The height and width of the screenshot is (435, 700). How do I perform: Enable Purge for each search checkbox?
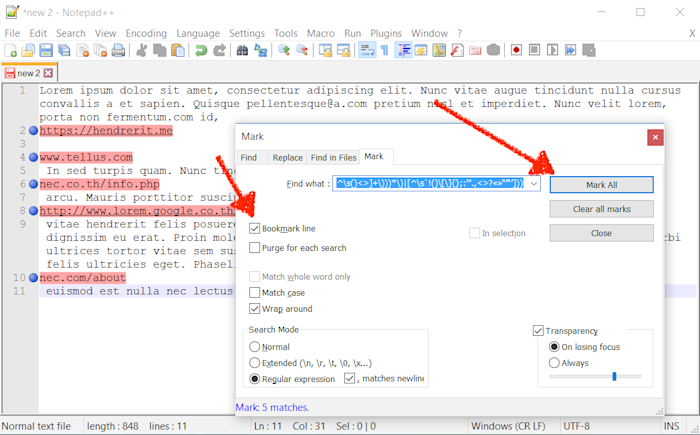coord(254,247)
